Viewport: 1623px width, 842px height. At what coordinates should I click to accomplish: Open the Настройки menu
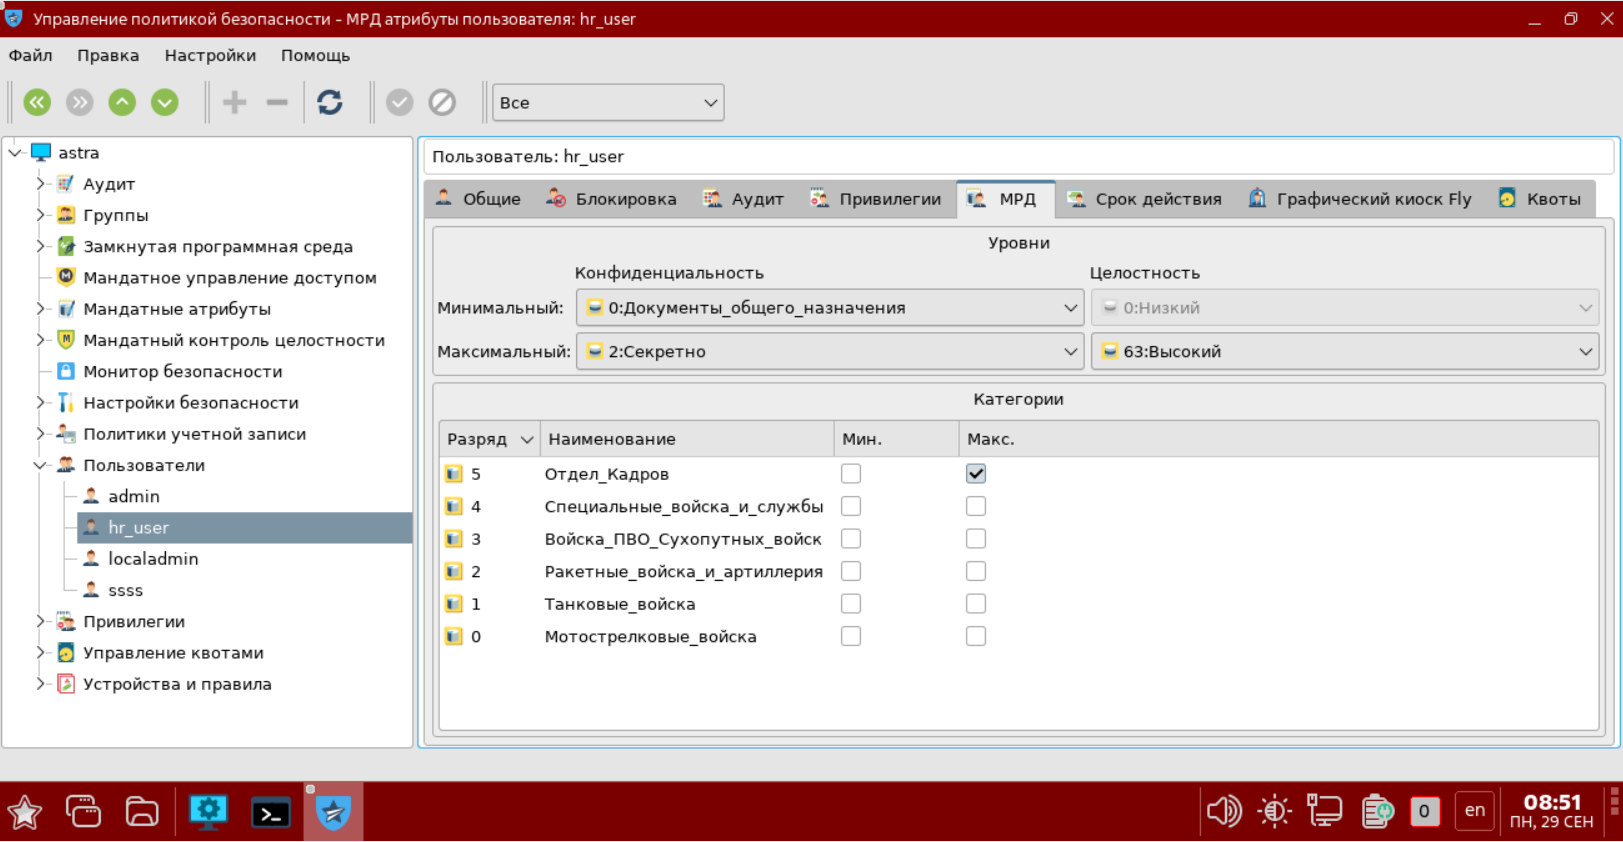pyautogui.click(x=210, y=56)
